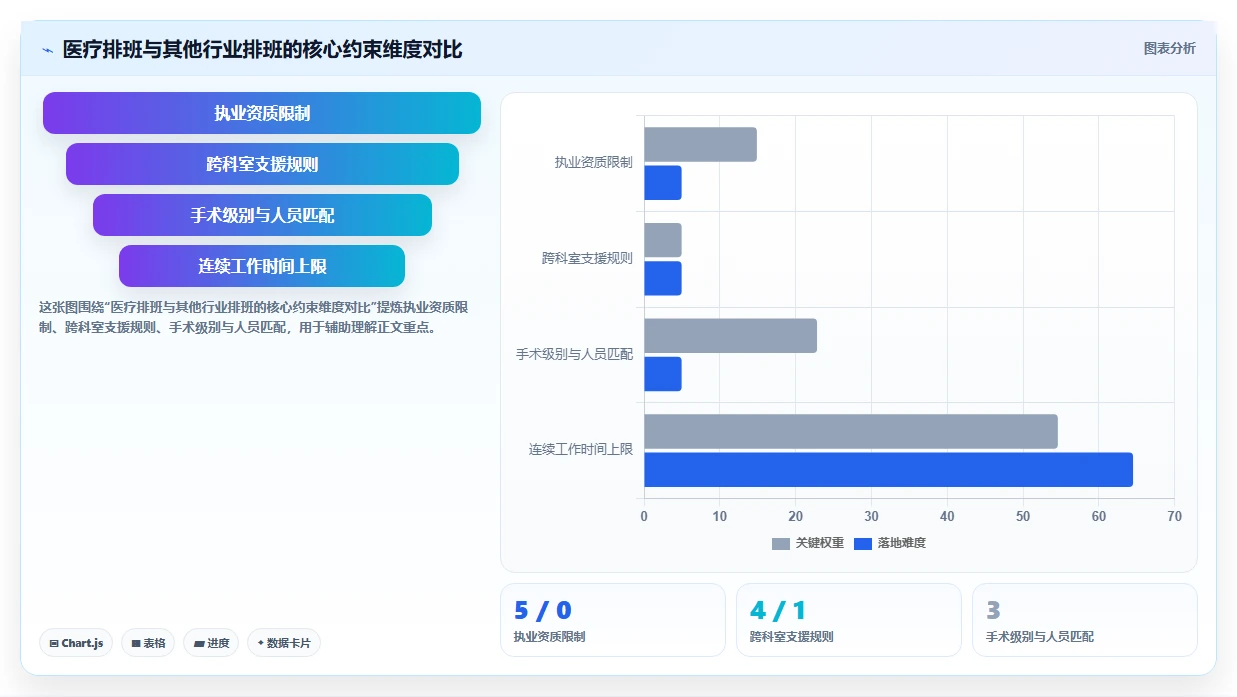Select the 跨科室支援规则 funnel bar

click(x=262, y=164)
